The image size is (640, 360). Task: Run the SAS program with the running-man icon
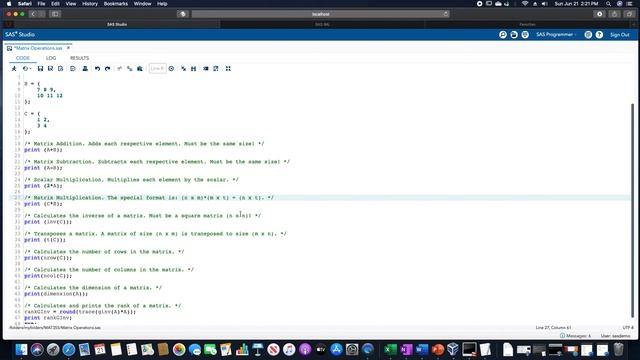point(14,69)
